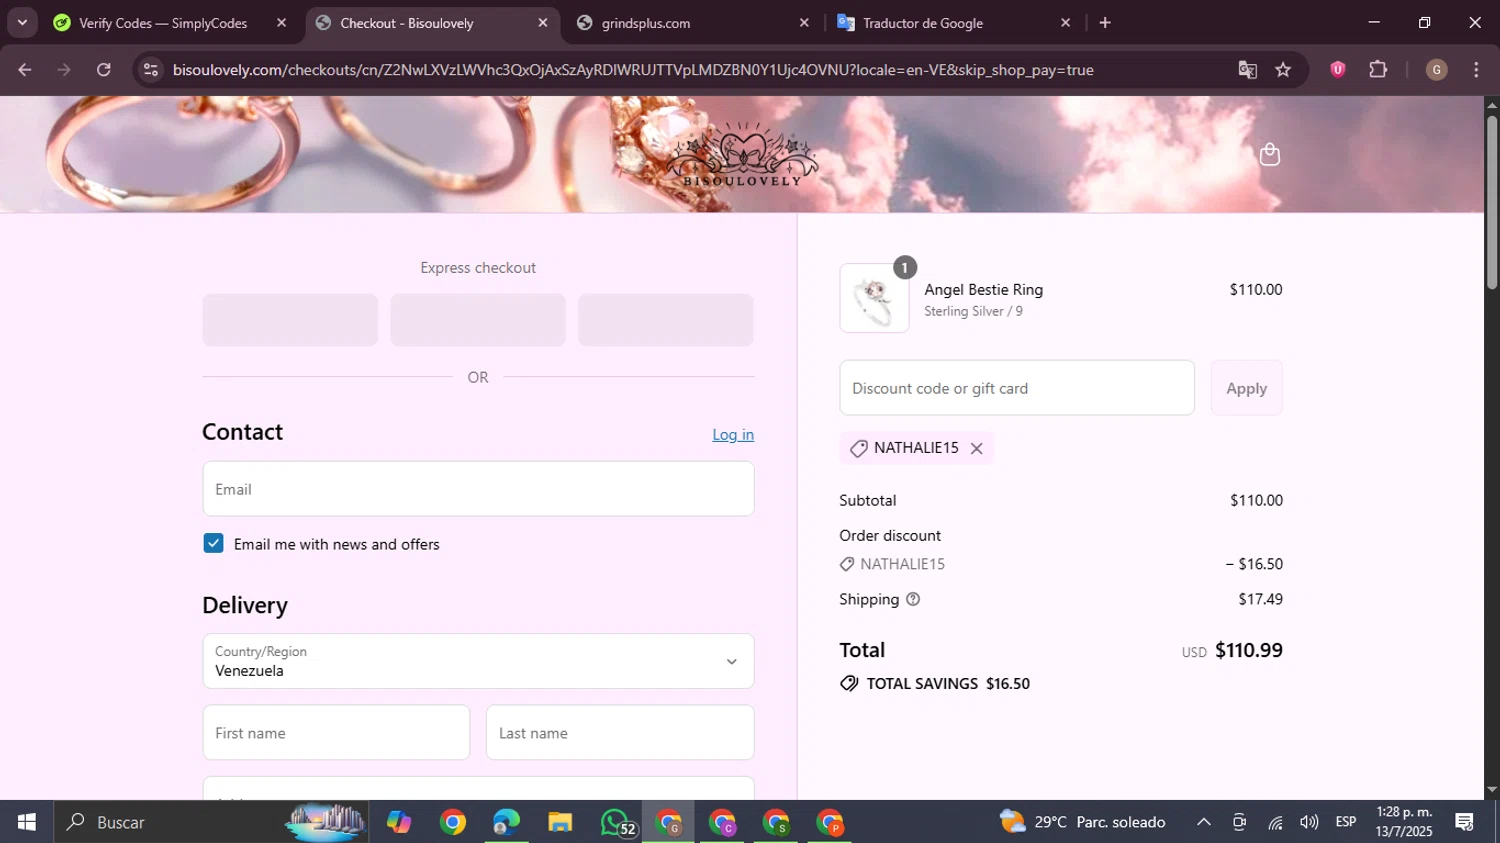Open the red shield extension icon
This screenshot has width=1500, height=843.
(x=1338, y=69)
